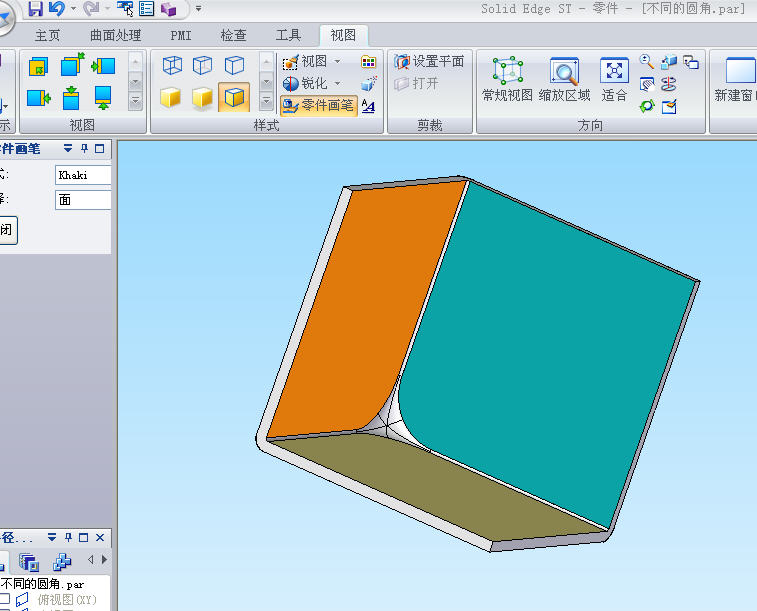Toggle the pin on the PathFinder panel
The image size is (757, 611).
pyautogui.click(x=69, y=537)
